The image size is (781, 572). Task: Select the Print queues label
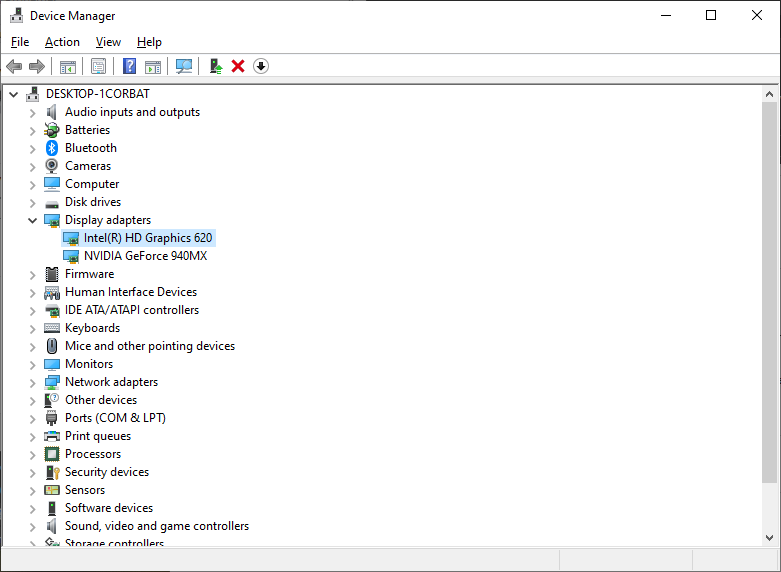(x=98, y=436)
